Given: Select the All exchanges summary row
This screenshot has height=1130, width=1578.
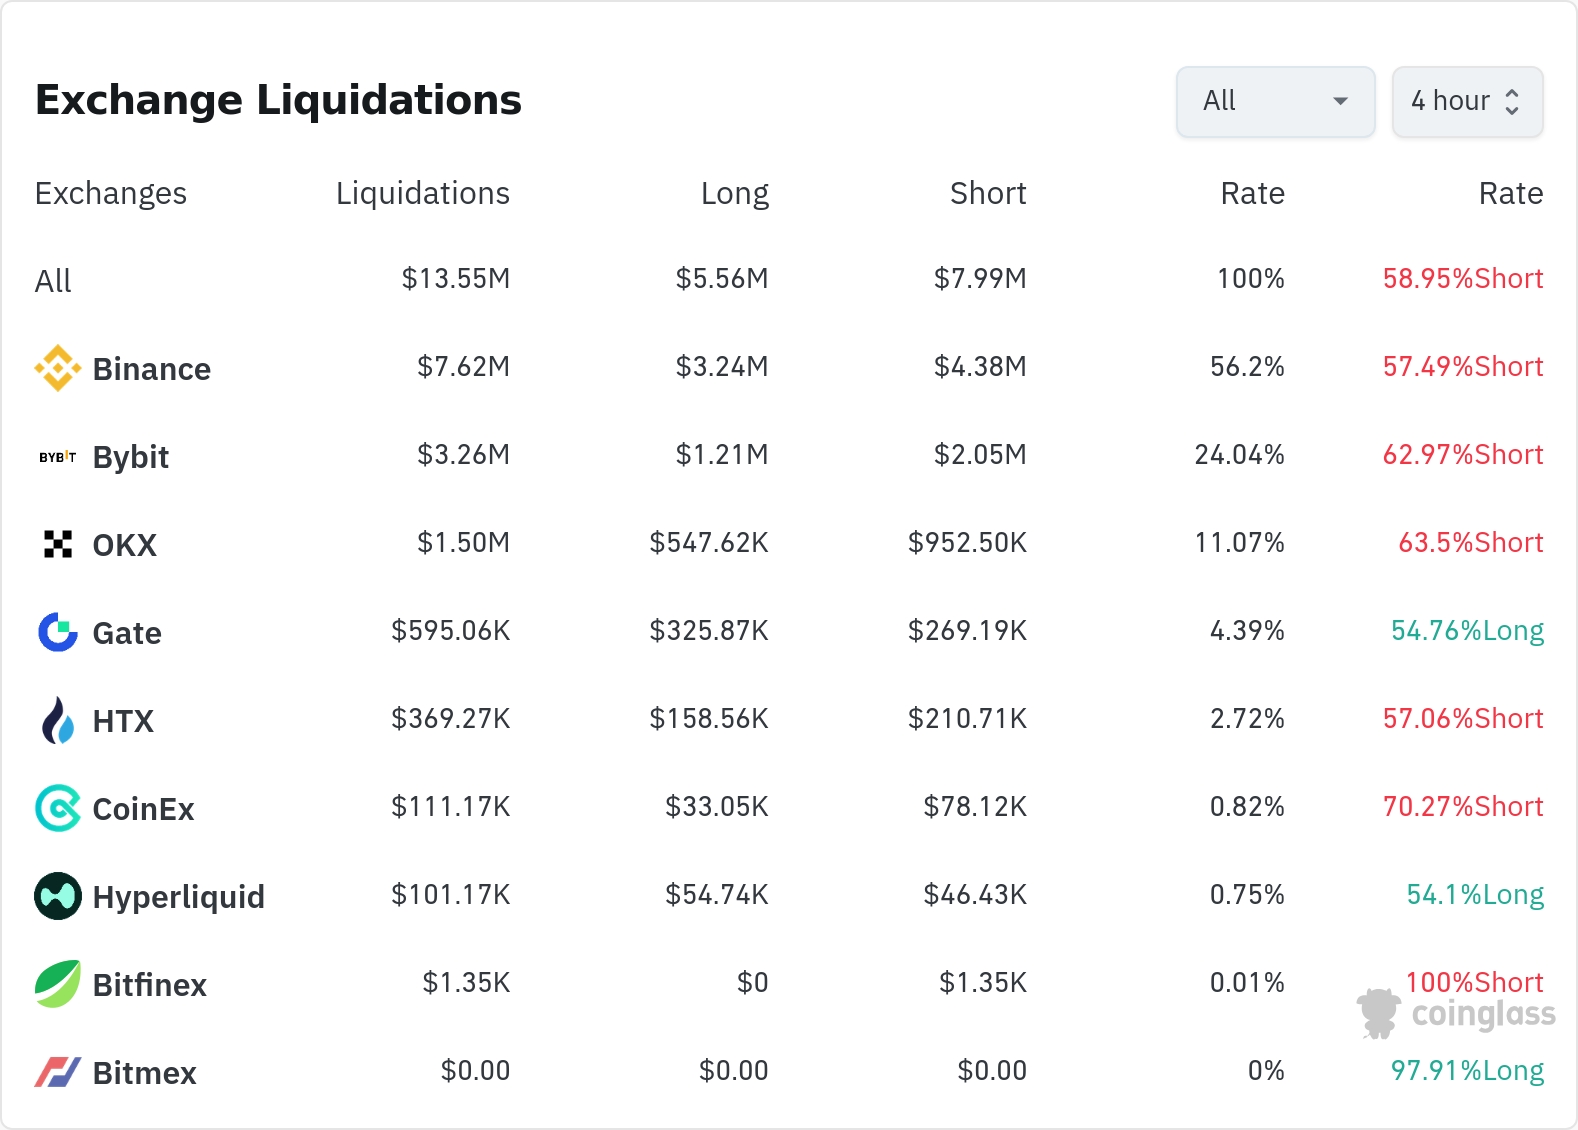Looking at the screenshot, I should click(x=54, y=281).
